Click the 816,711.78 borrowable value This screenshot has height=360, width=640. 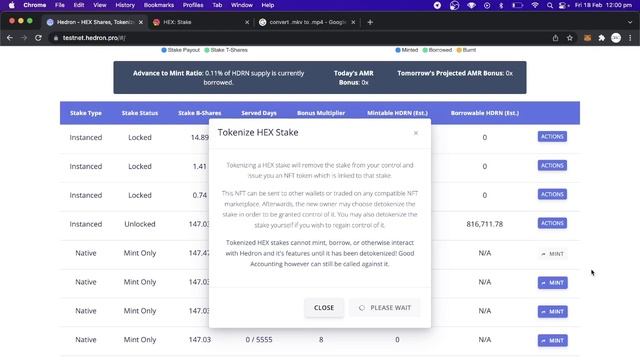click(x=484, y=224)
